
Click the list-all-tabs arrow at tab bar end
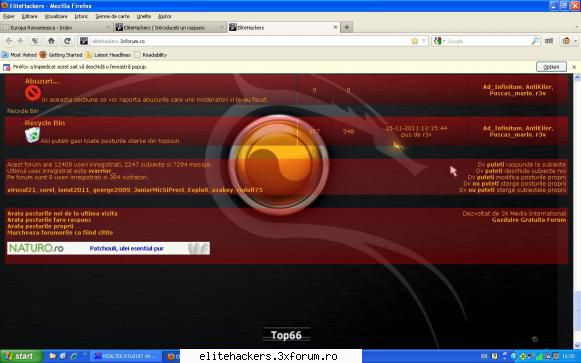(x=577, y=27)
